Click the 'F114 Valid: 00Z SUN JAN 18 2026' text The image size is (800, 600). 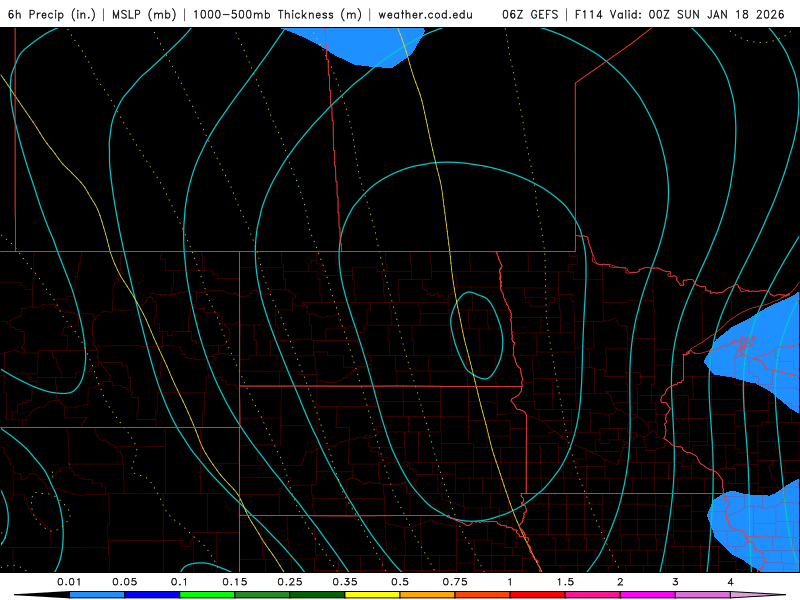click(680, 14)
